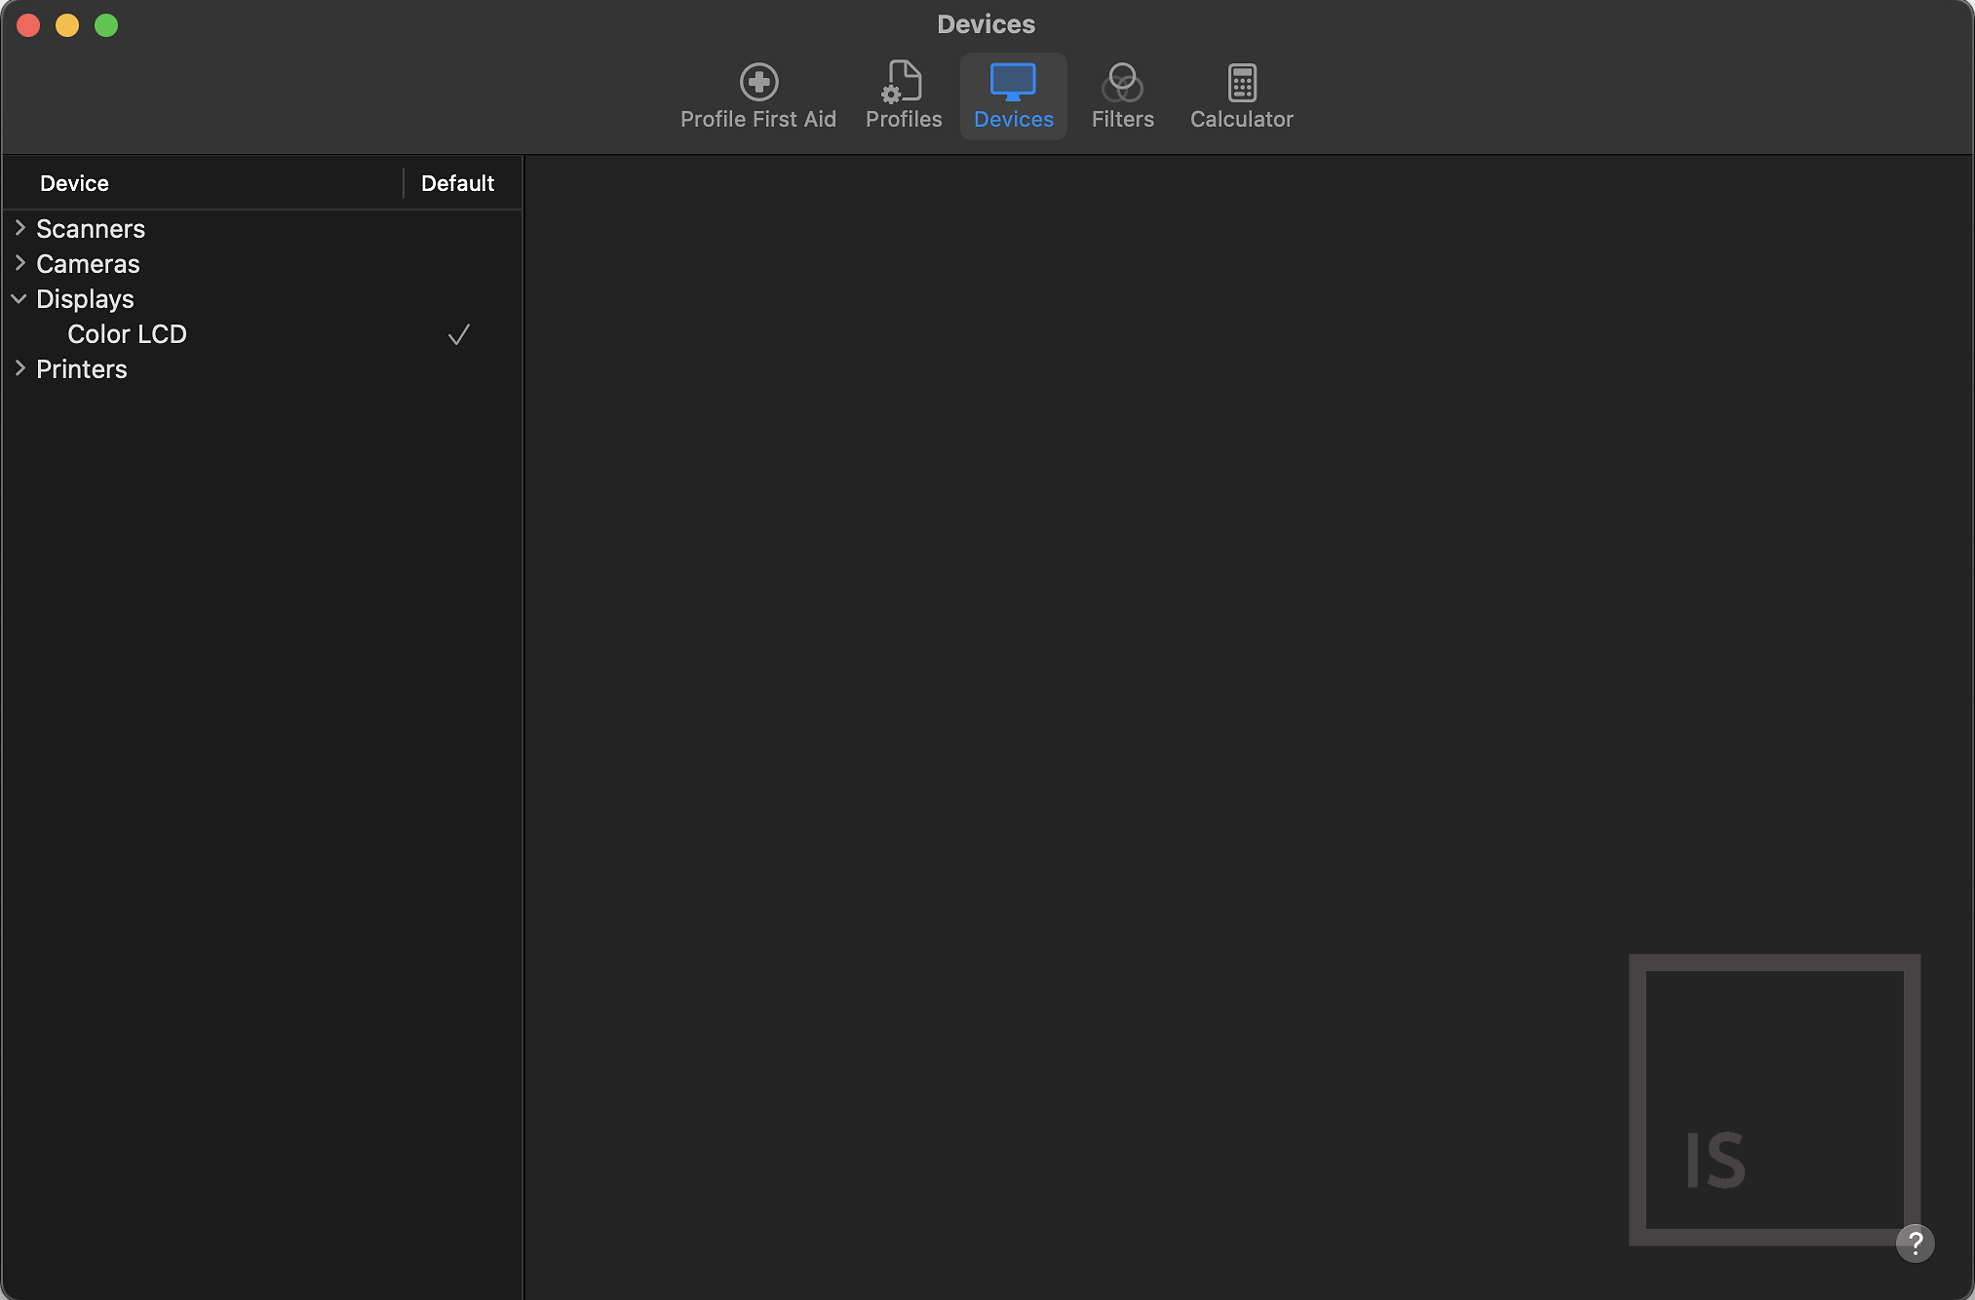Viewport: 1975px width, 1300px height.
Task: Open the help question mark button
Action: point(1916,1243)
